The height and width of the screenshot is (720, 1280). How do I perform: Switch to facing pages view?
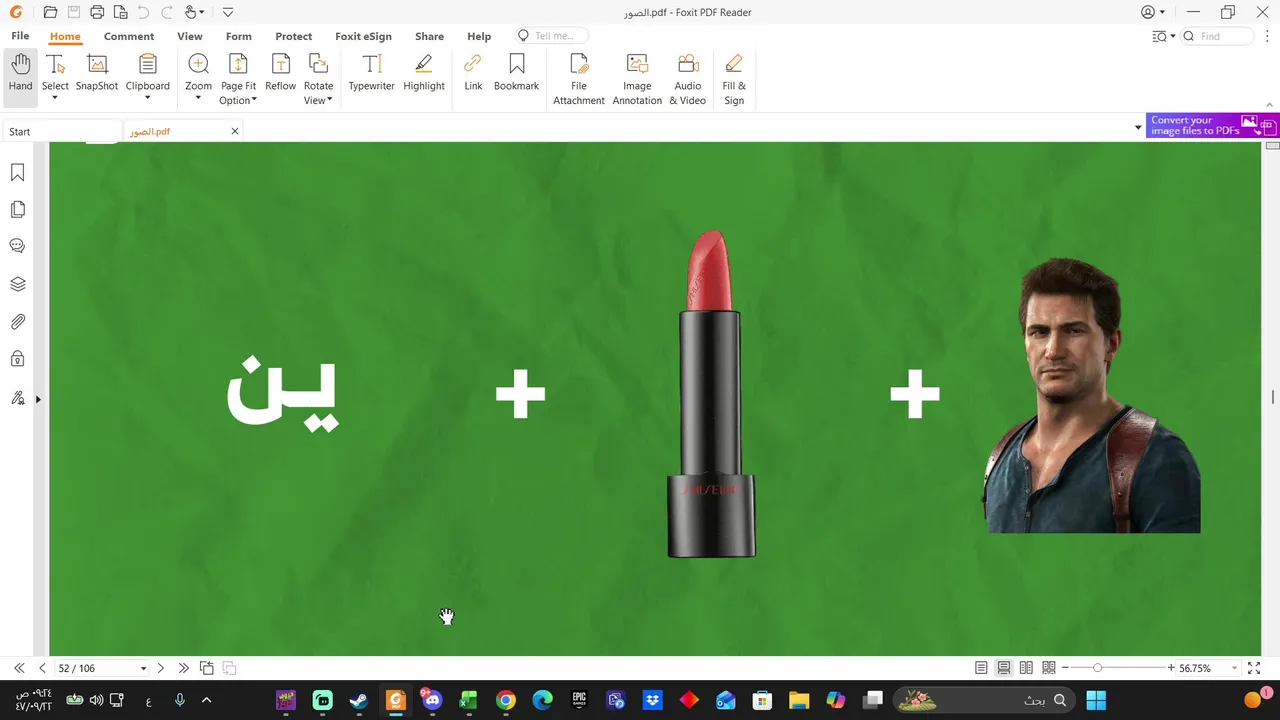[x=1026, y=668]
